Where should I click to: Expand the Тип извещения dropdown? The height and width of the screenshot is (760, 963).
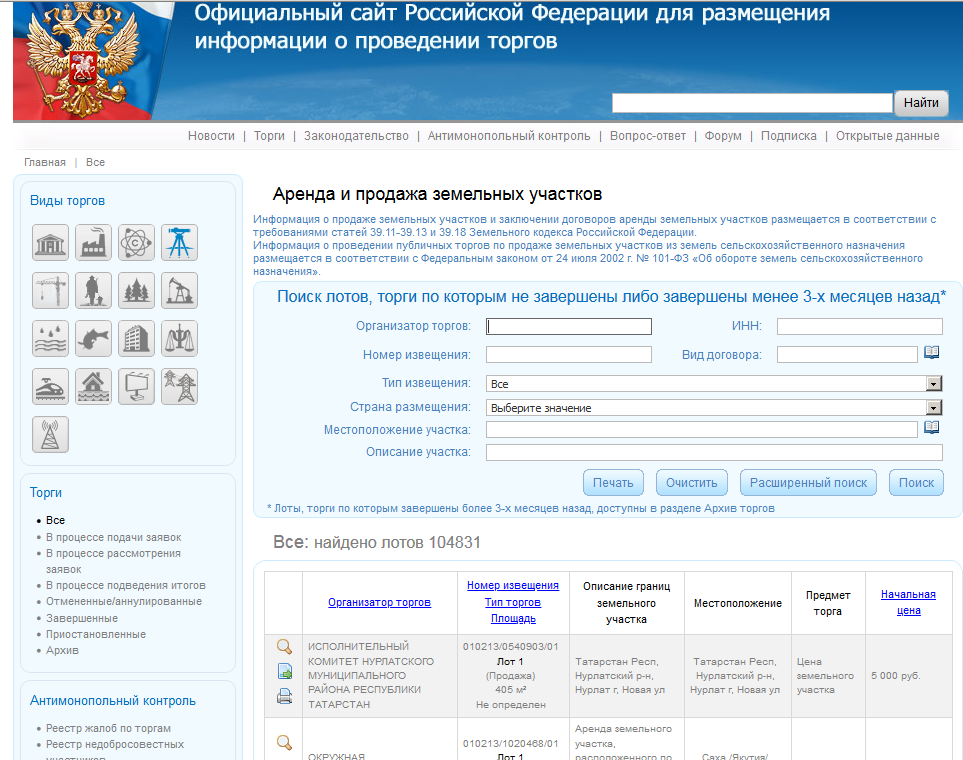coord(934,383)
